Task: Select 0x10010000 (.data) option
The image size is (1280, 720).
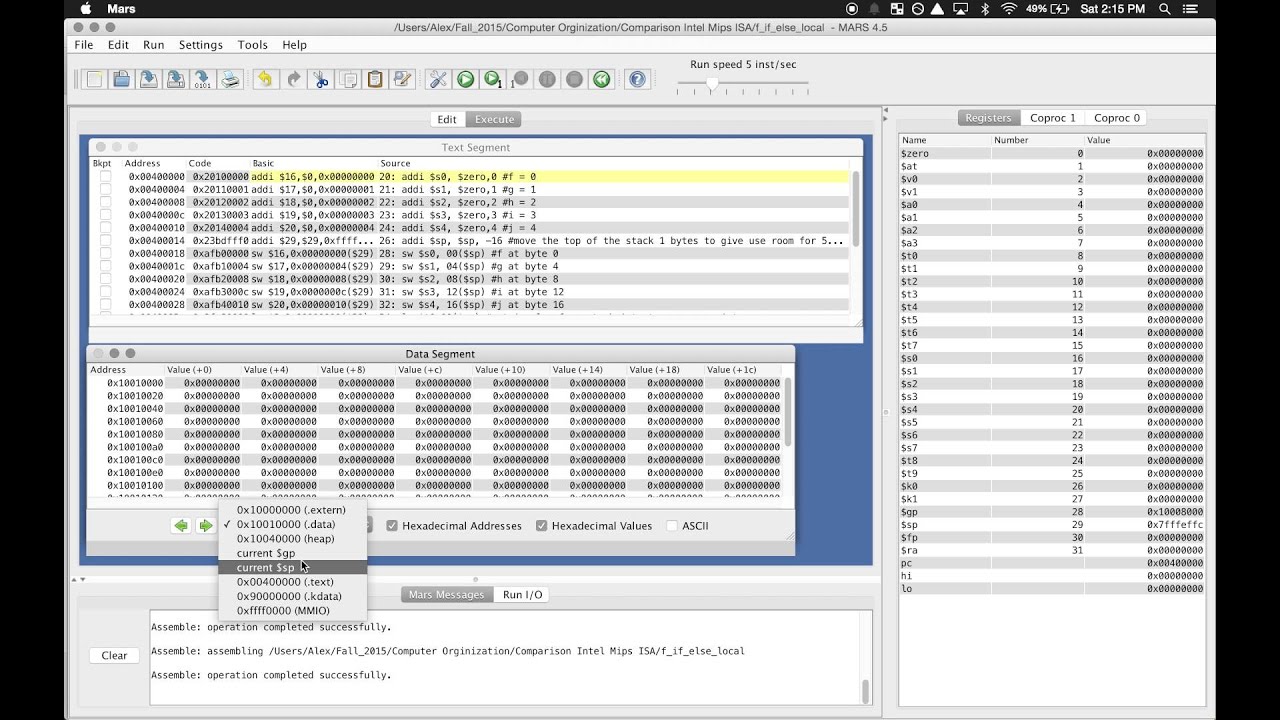Action: tap(292, 524)
